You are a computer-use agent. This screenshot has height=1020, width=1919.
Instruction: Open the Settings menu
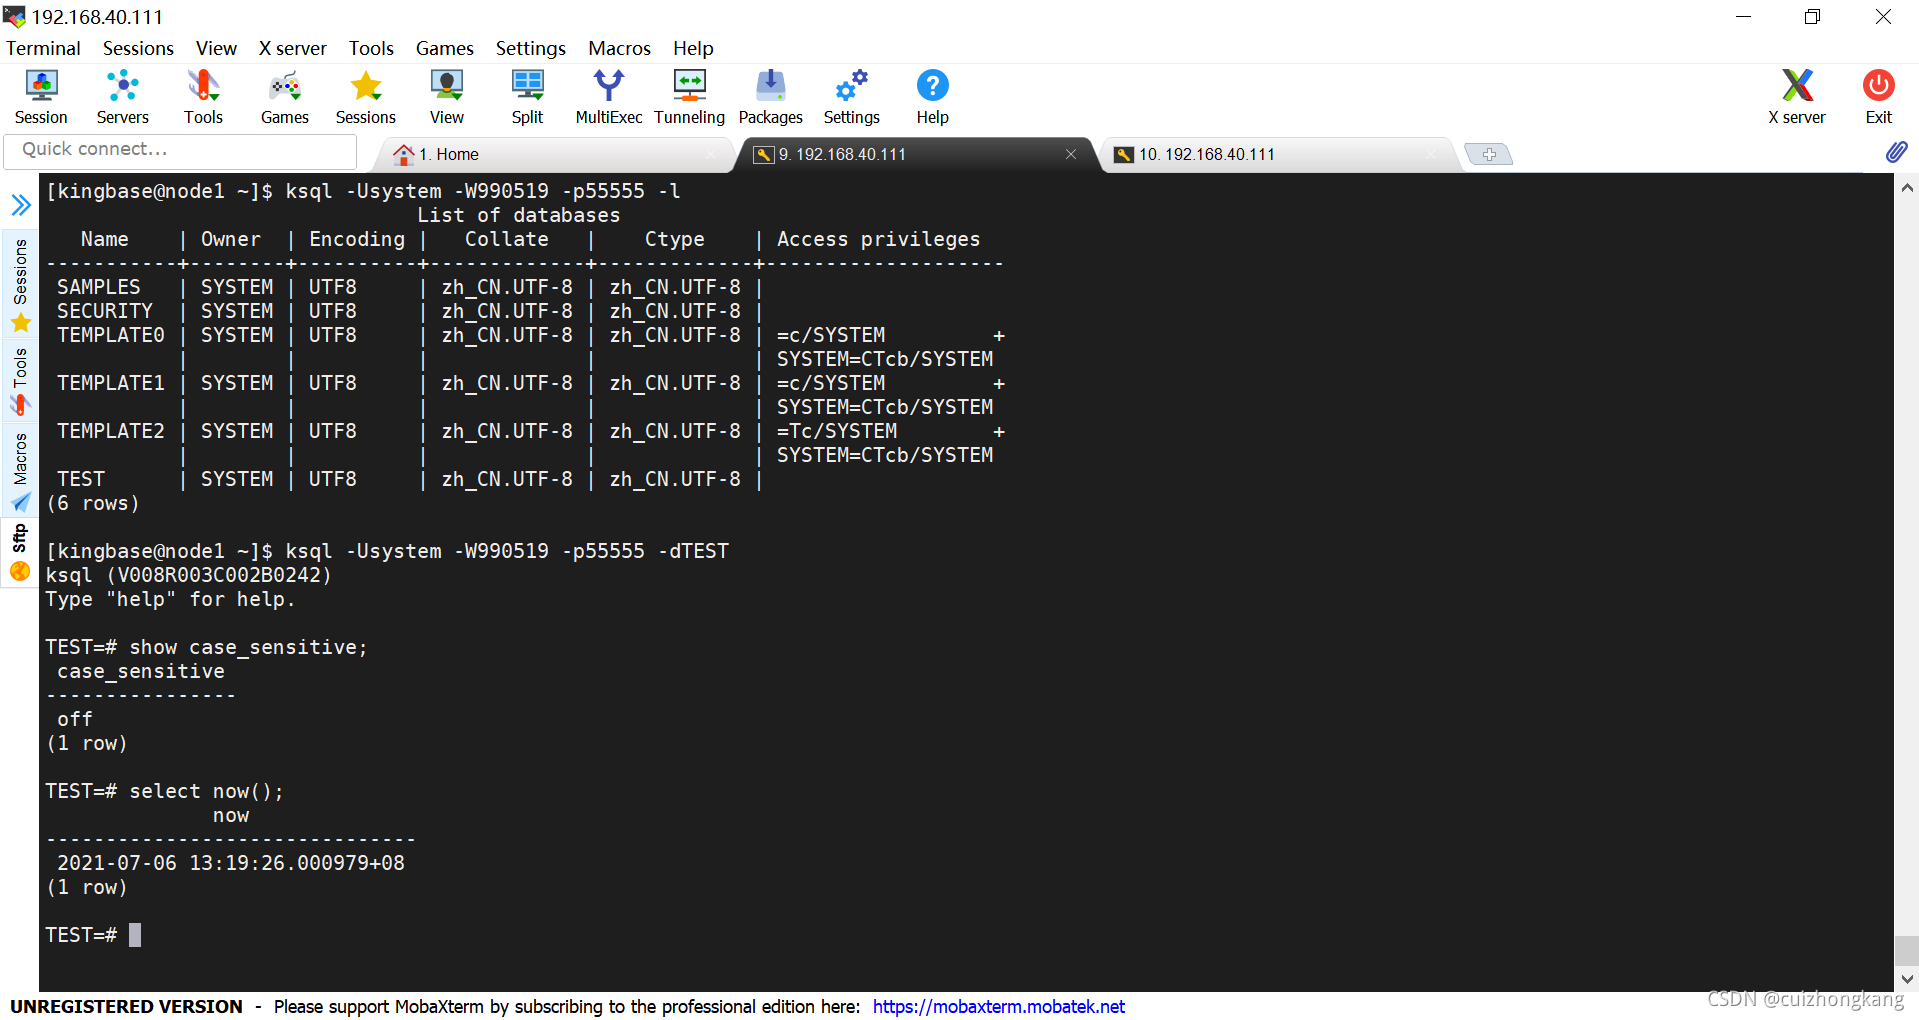pyautogui.click(x=530, y=48)
